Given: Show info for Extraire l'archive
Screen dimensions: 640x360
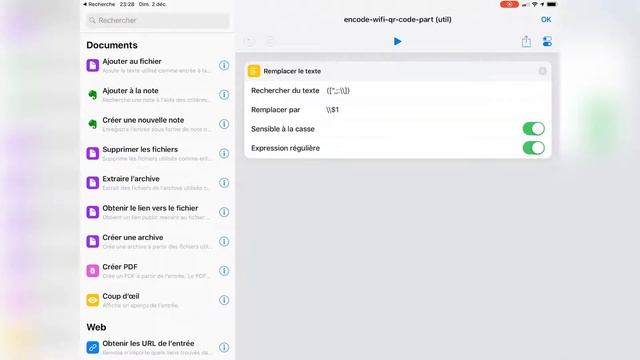Looking at the screenshot, I should click(x=224, y=183).
